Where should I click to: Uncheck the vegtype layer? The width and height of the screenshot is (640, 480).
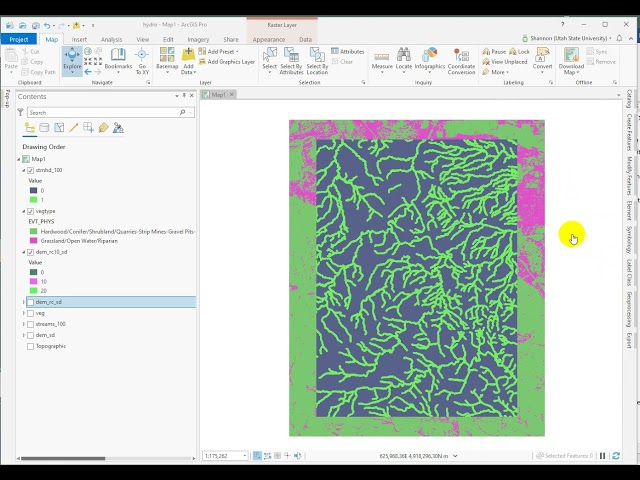click(30, 211)
